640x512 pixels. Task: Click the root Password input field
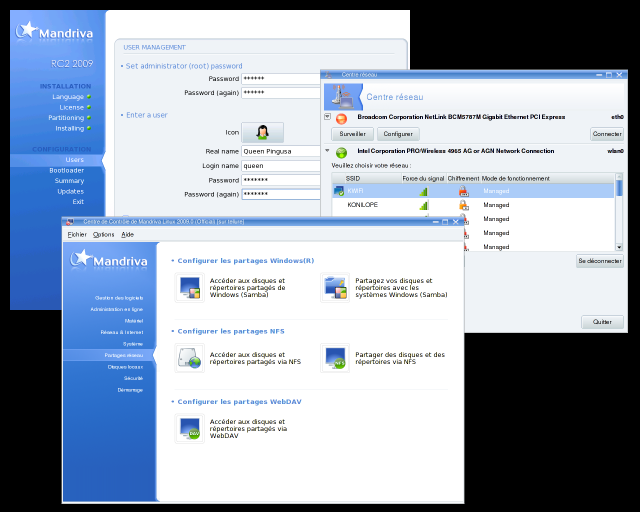tap(281, 79)
